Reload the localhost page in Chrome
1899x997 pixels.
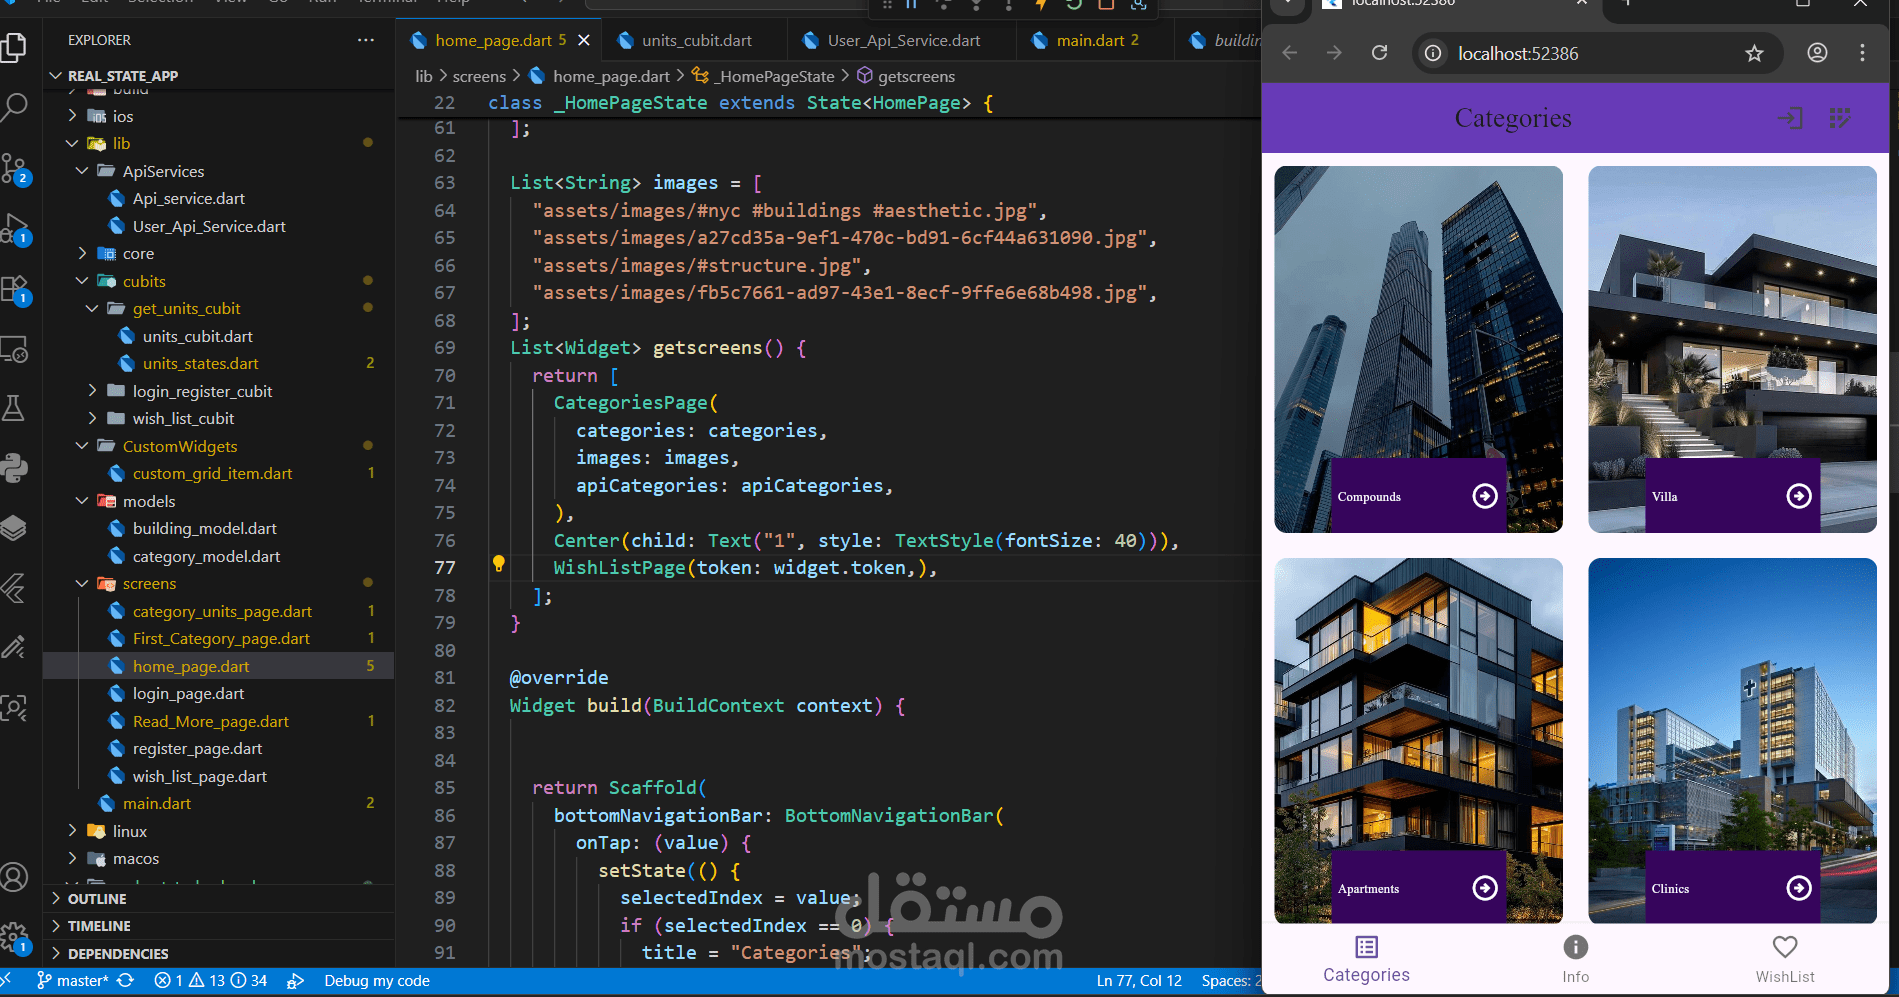point(1379,53)
